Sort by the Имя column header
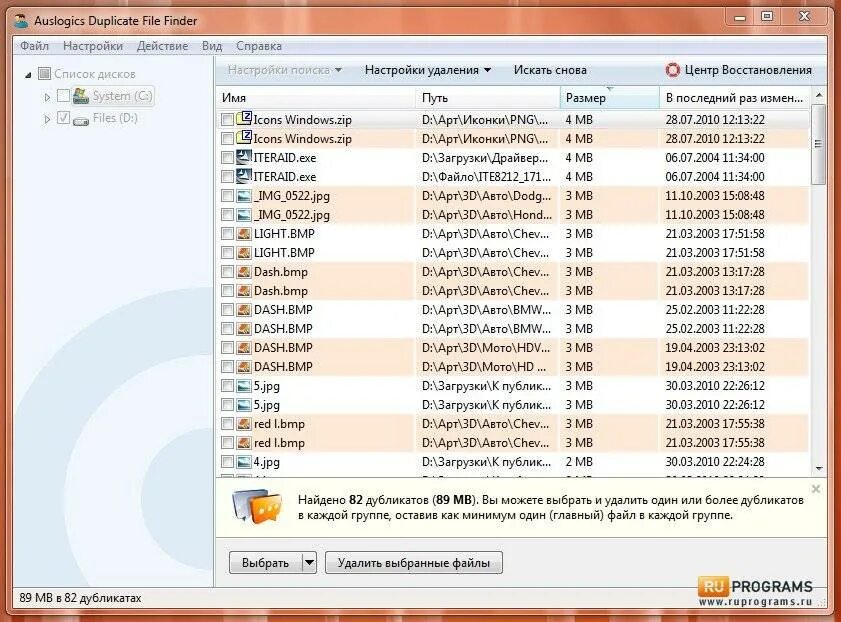Screen dimensions: 841x622 point(316,98)
